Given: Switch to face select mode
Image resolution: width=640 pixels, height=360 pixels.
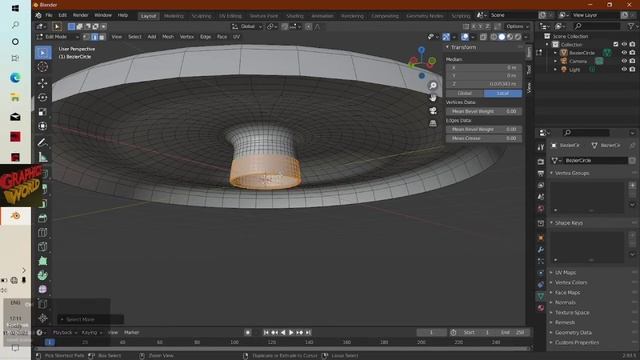Looking at the screenshot, I should [x=102, y=37].
